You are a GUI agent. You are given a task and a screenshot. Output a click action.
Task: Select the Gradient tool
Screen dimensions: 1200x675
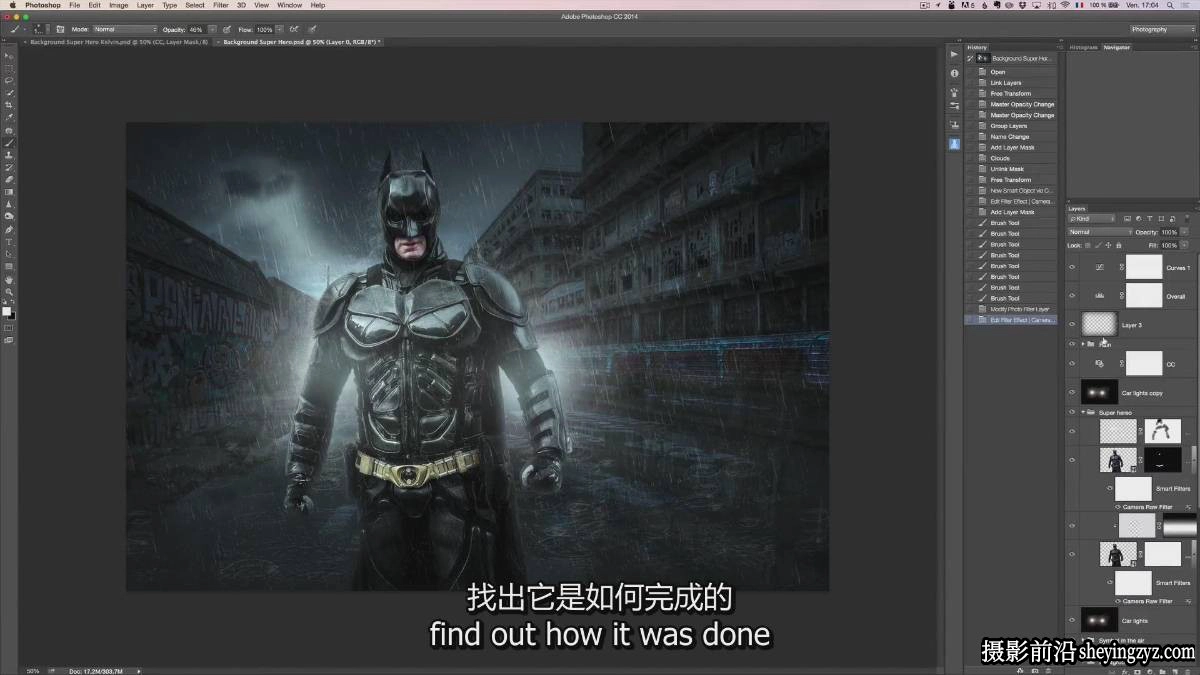(9, 192)
